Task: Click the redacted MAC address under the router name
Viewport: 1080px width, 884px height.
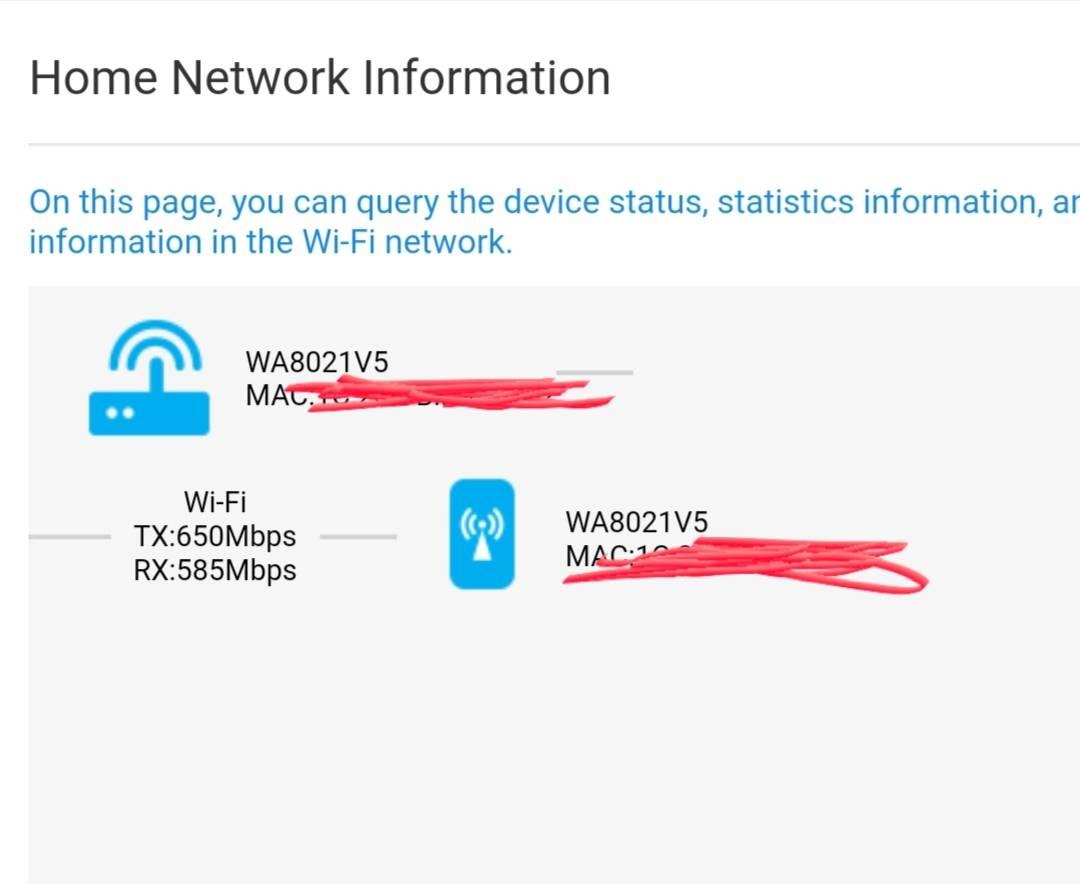Action: tap(428, 395)
